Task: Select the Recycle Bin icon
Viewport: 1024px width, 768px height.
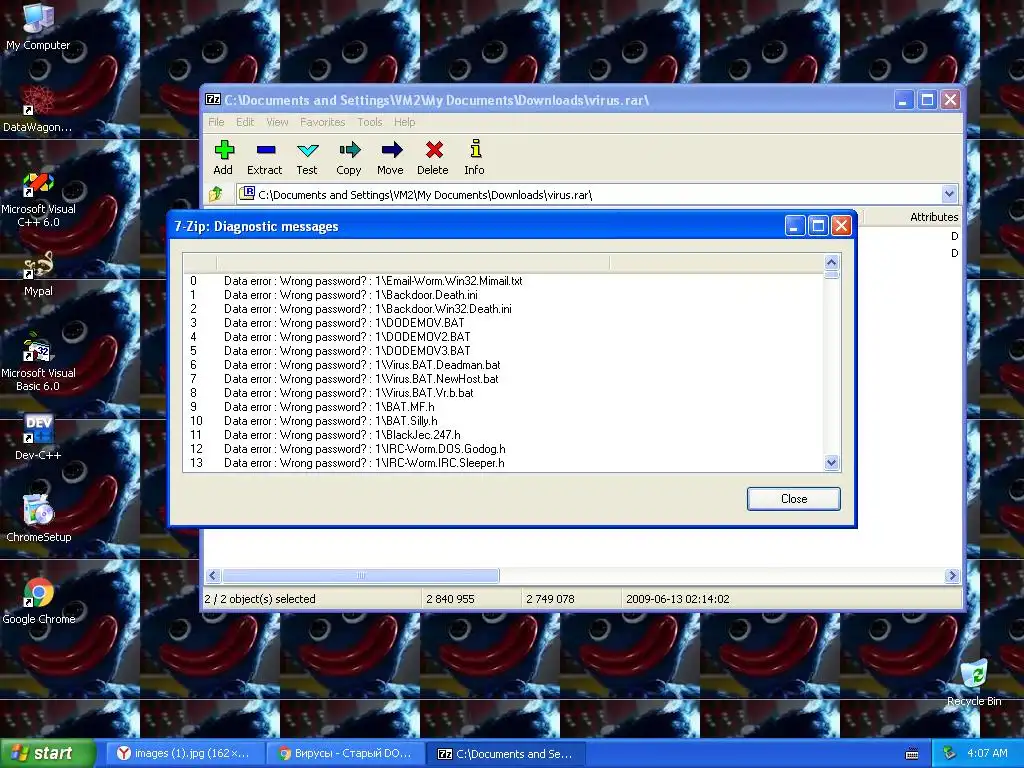Action: pyautogui.click(x=974, y=682)
